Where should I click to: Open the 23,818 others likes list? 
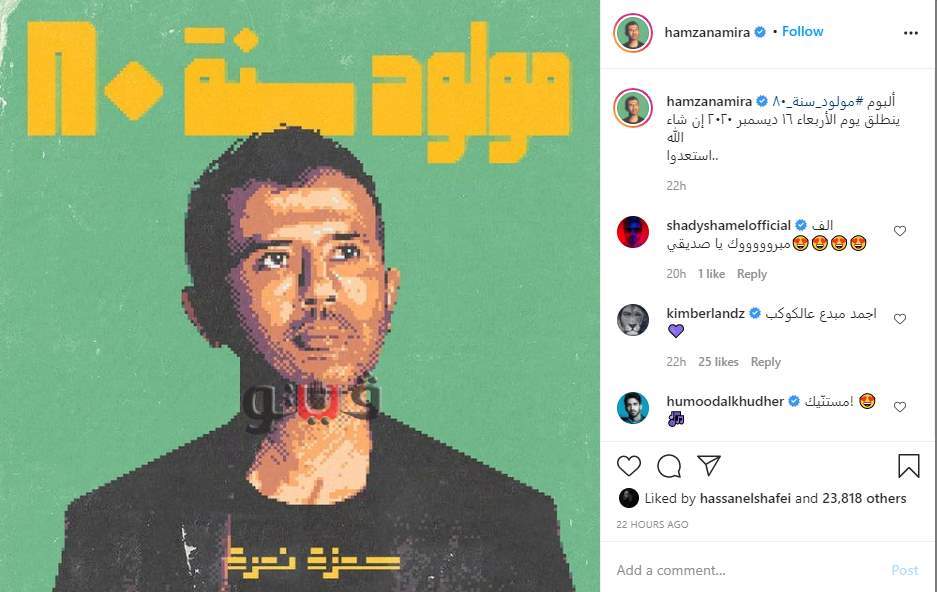coord(864,498)
